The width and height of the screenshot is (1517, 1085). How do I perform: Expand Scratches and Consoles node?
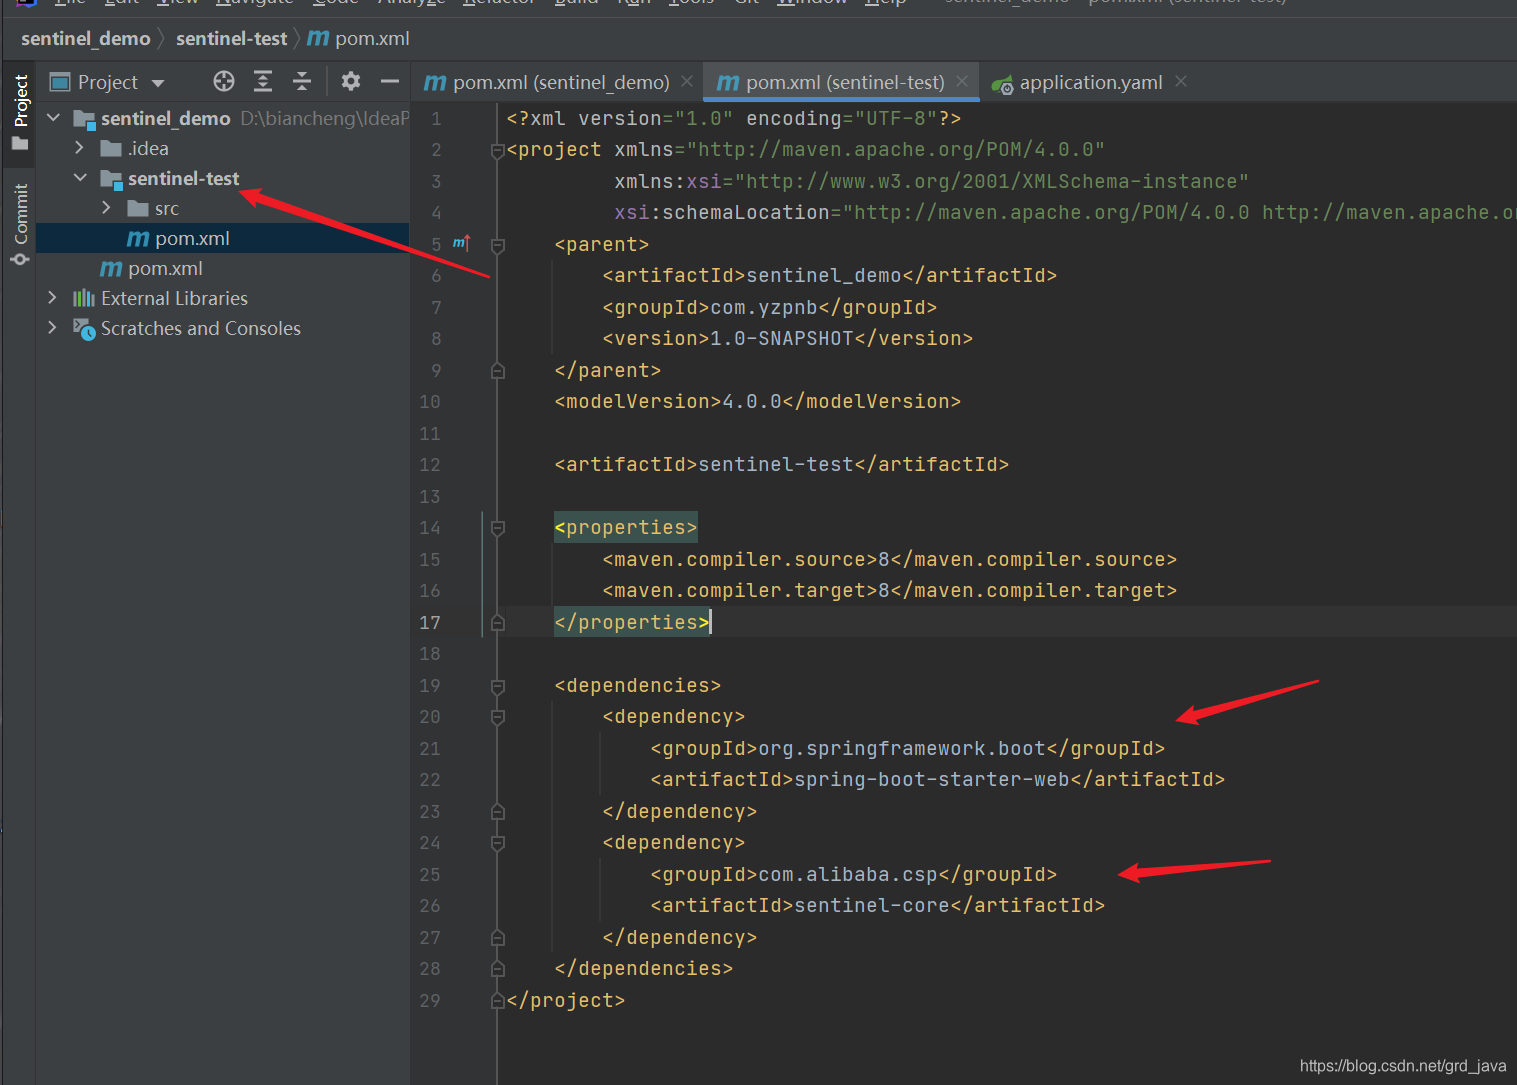(x=53, y=328)
